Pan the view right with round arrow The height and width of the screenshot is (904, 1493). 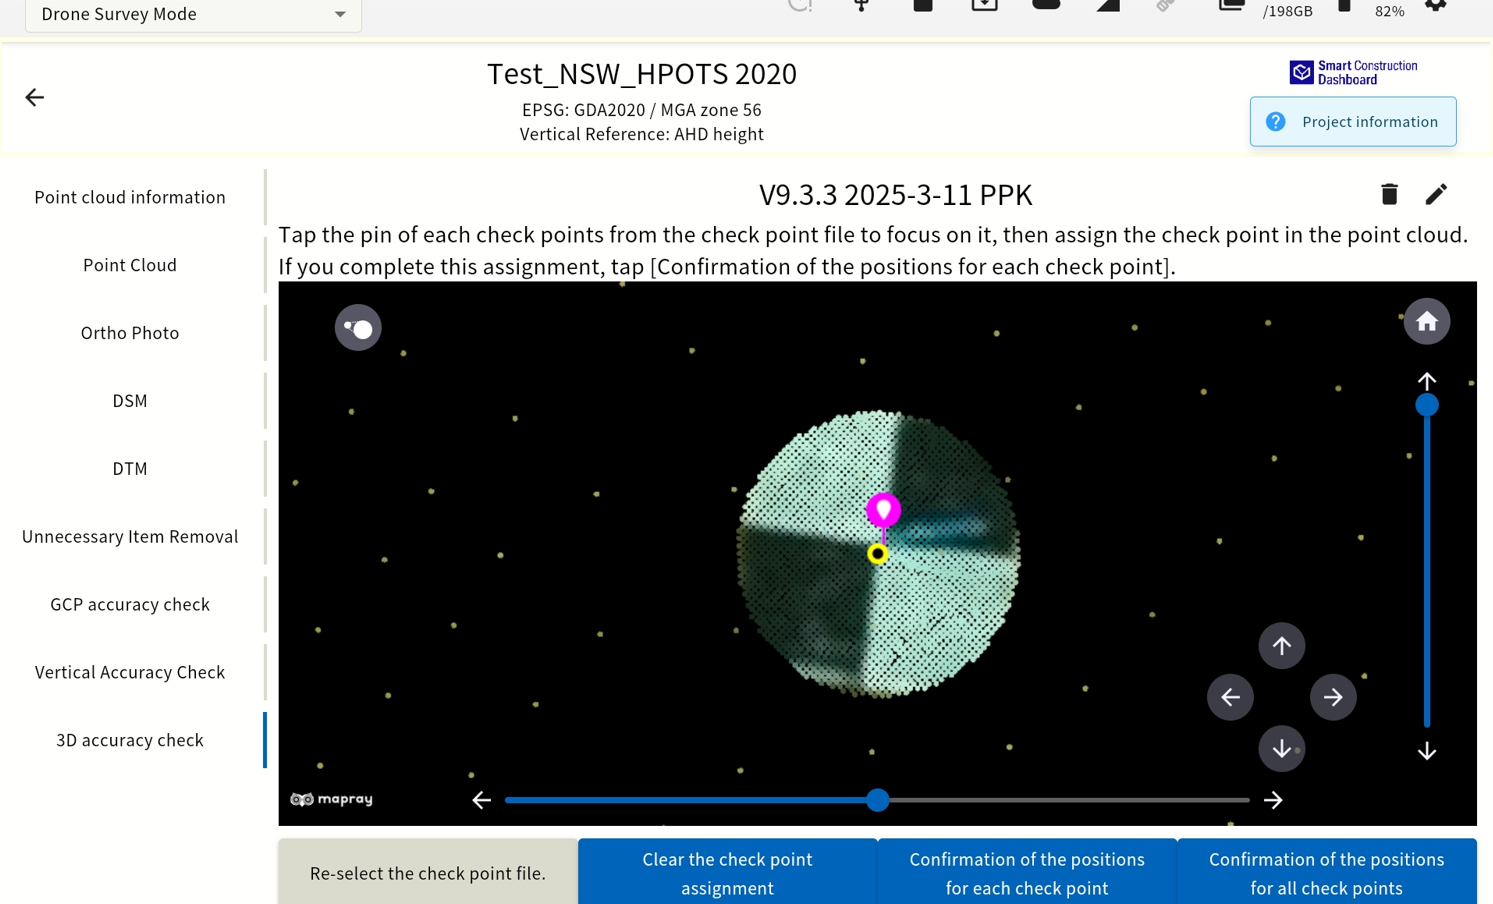1333,697
